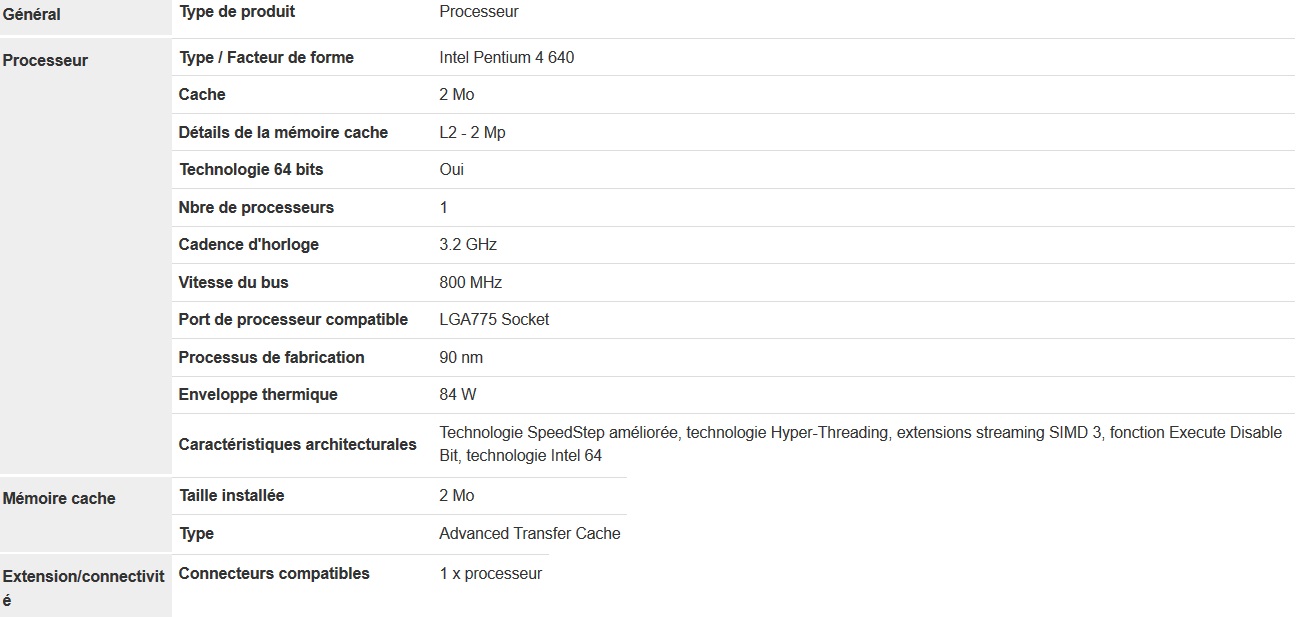Viewport: 1302px width, 617px height.
Task: Click the Général section header
Action: pyautogui.click(x=32, y=14)
